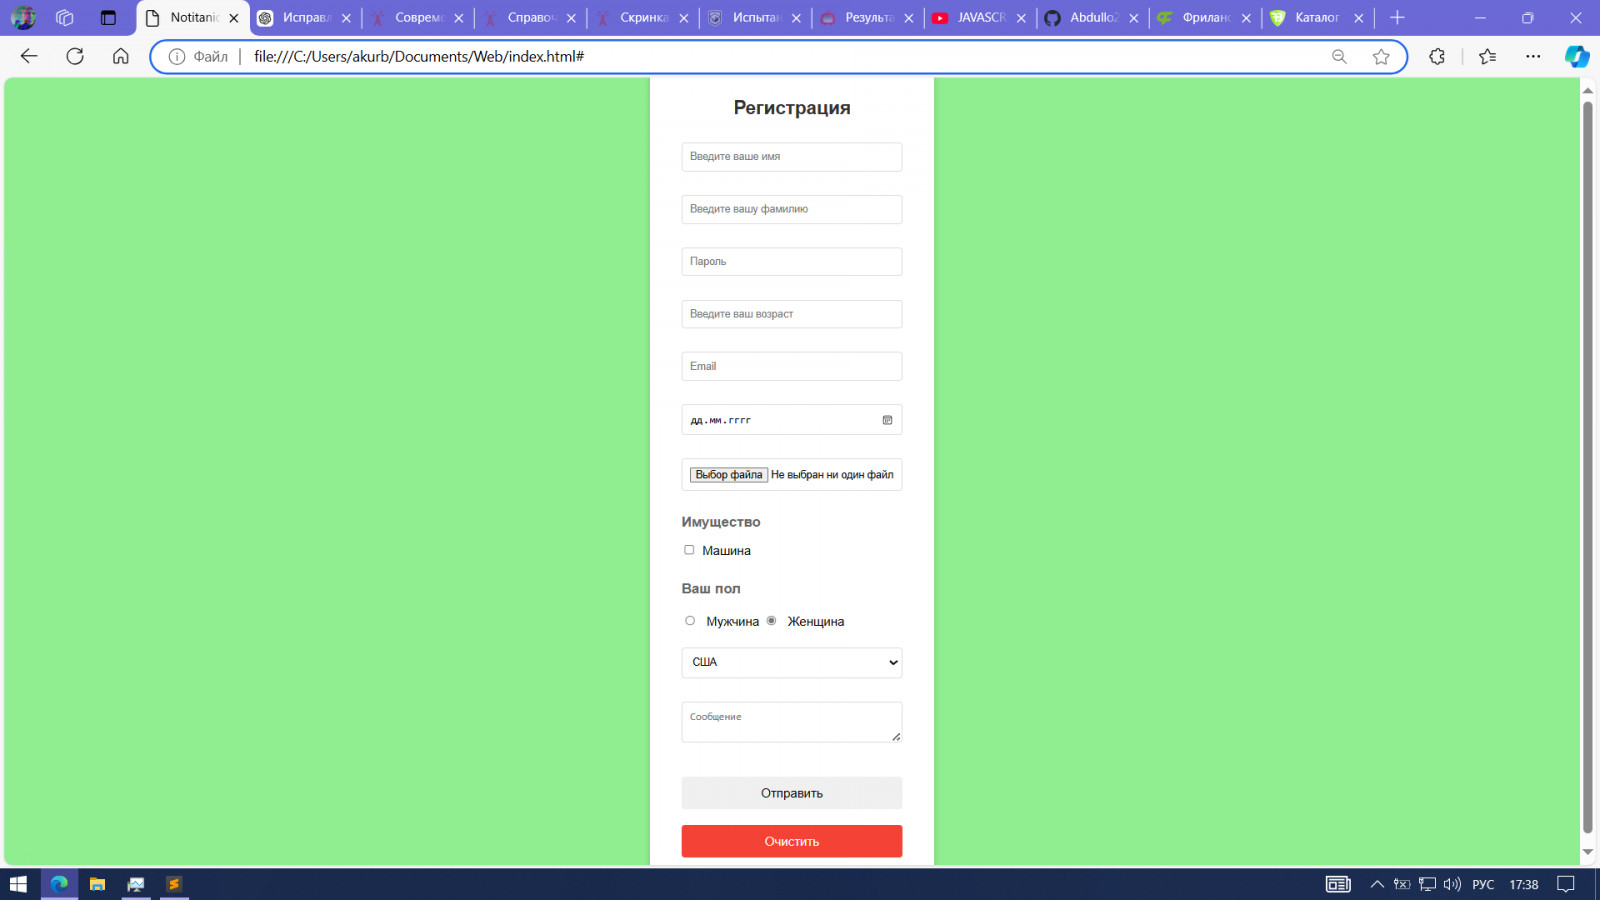Open the browser profile avatar icon

(23, 18)
